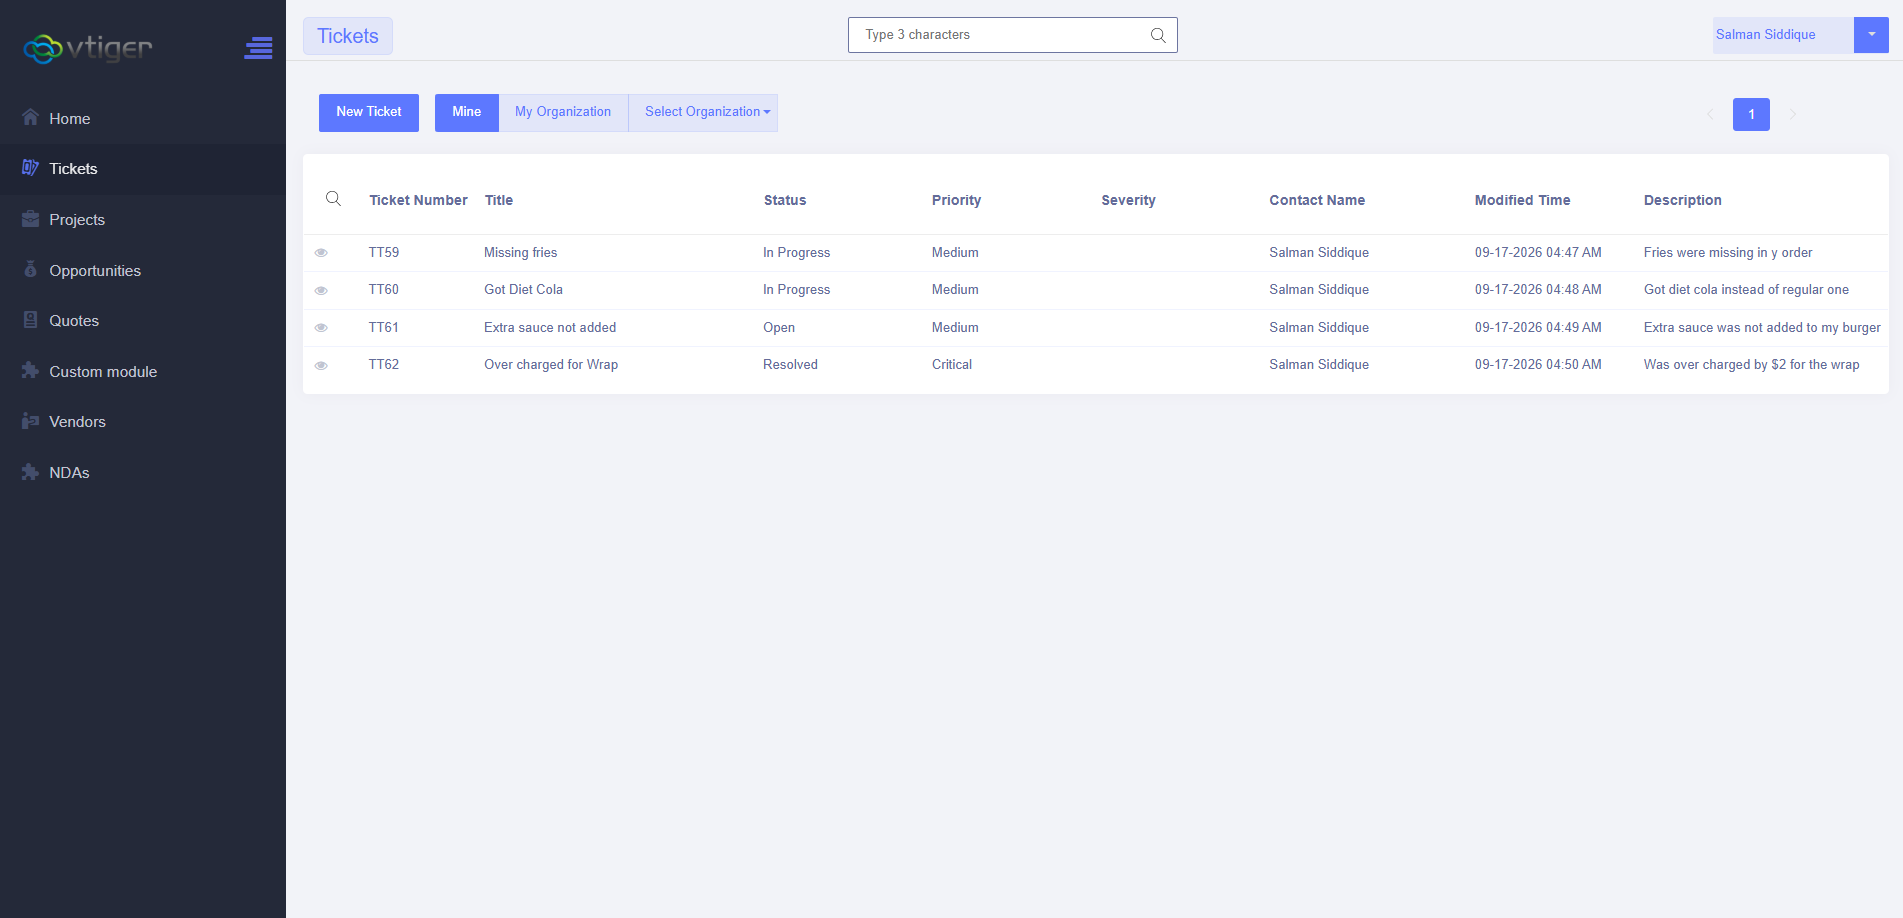Image resolution: width=1903 pixels, height=918 pixels.
Task: Click the Critical priority cell
Action: (952, 364)
